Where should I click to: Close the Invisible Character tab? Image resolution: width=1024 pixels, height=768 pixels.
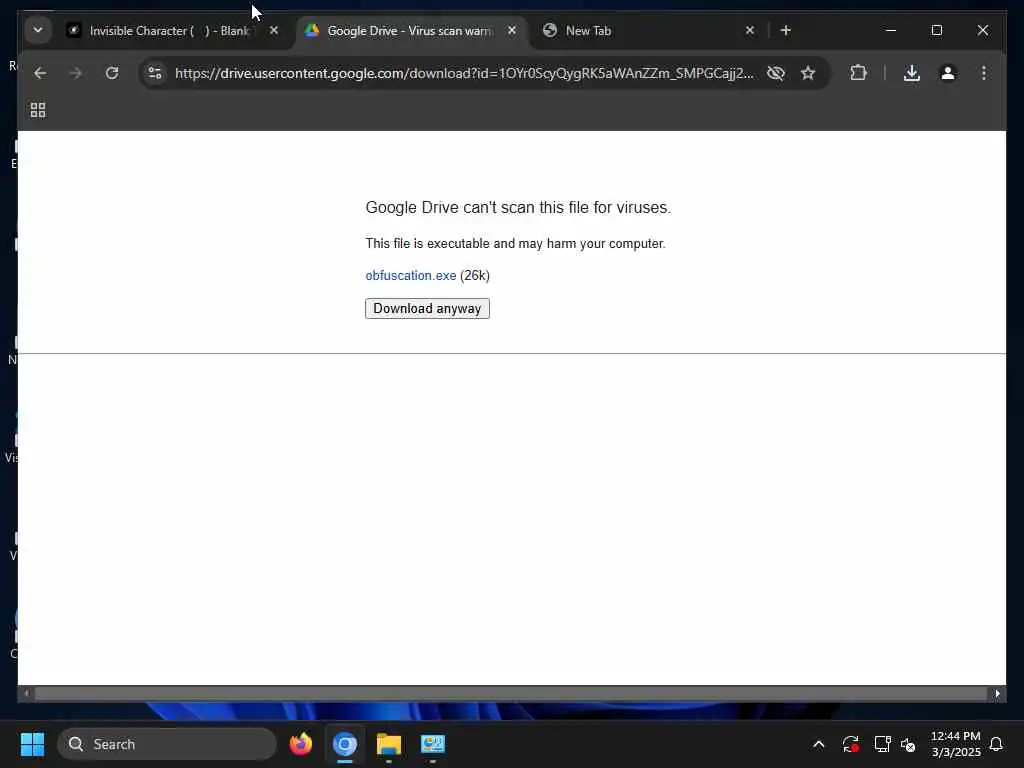coord(274,30)
